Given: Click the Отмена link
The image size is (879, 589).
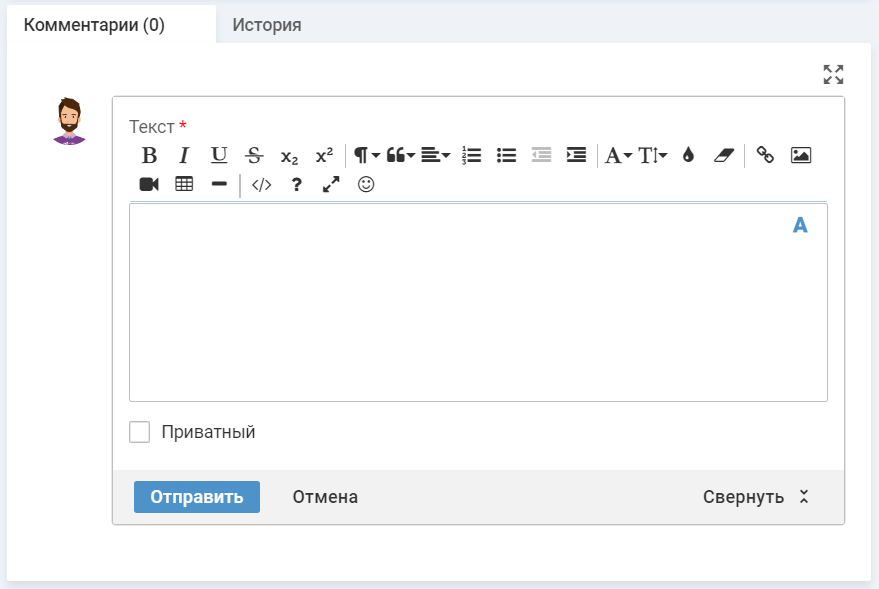Looking at the screenshot, I should (x=325, y=497).
